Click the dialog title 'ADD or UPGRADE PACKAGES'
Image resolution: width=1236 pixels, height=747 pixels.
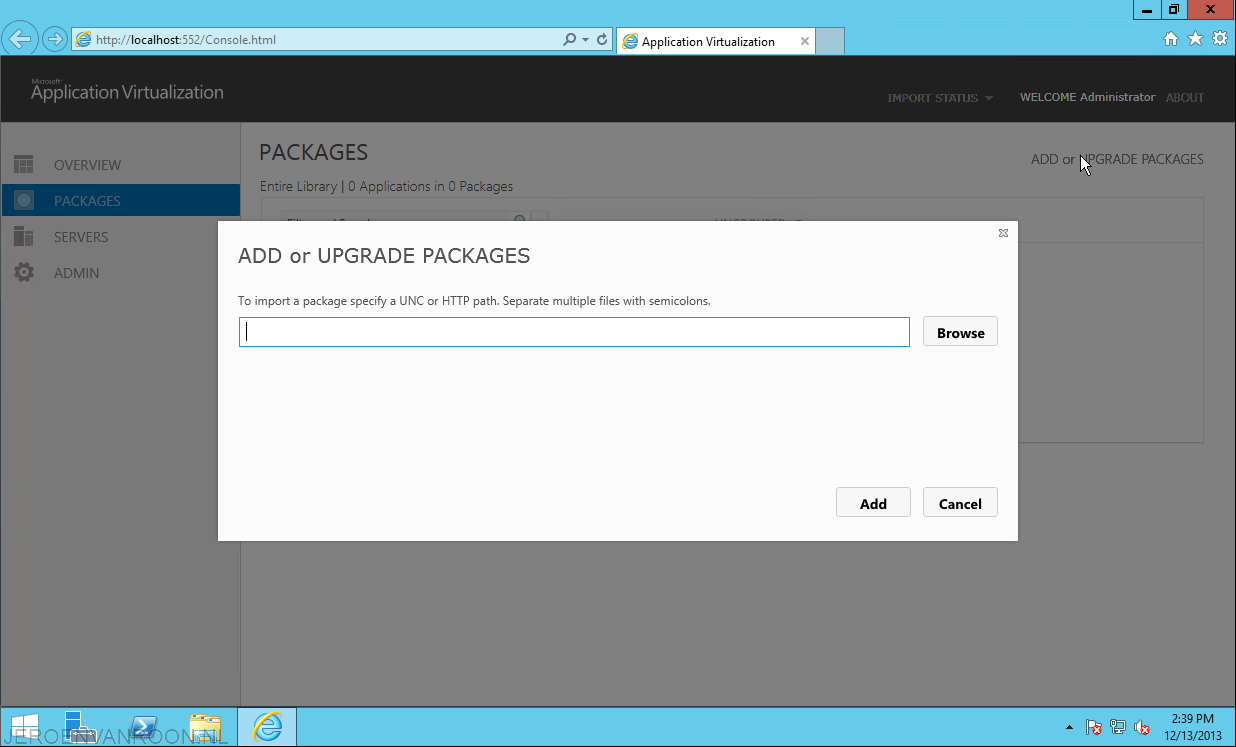[384, 256]
